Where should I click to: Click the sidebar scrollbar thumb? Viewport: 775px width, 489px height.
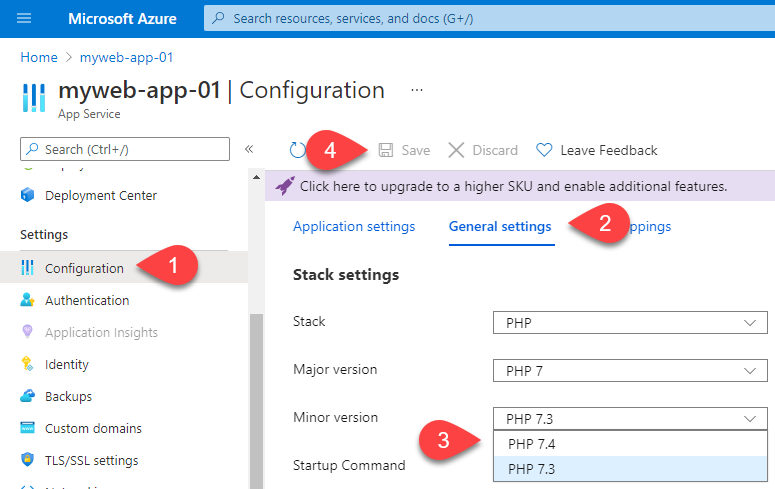256,401
